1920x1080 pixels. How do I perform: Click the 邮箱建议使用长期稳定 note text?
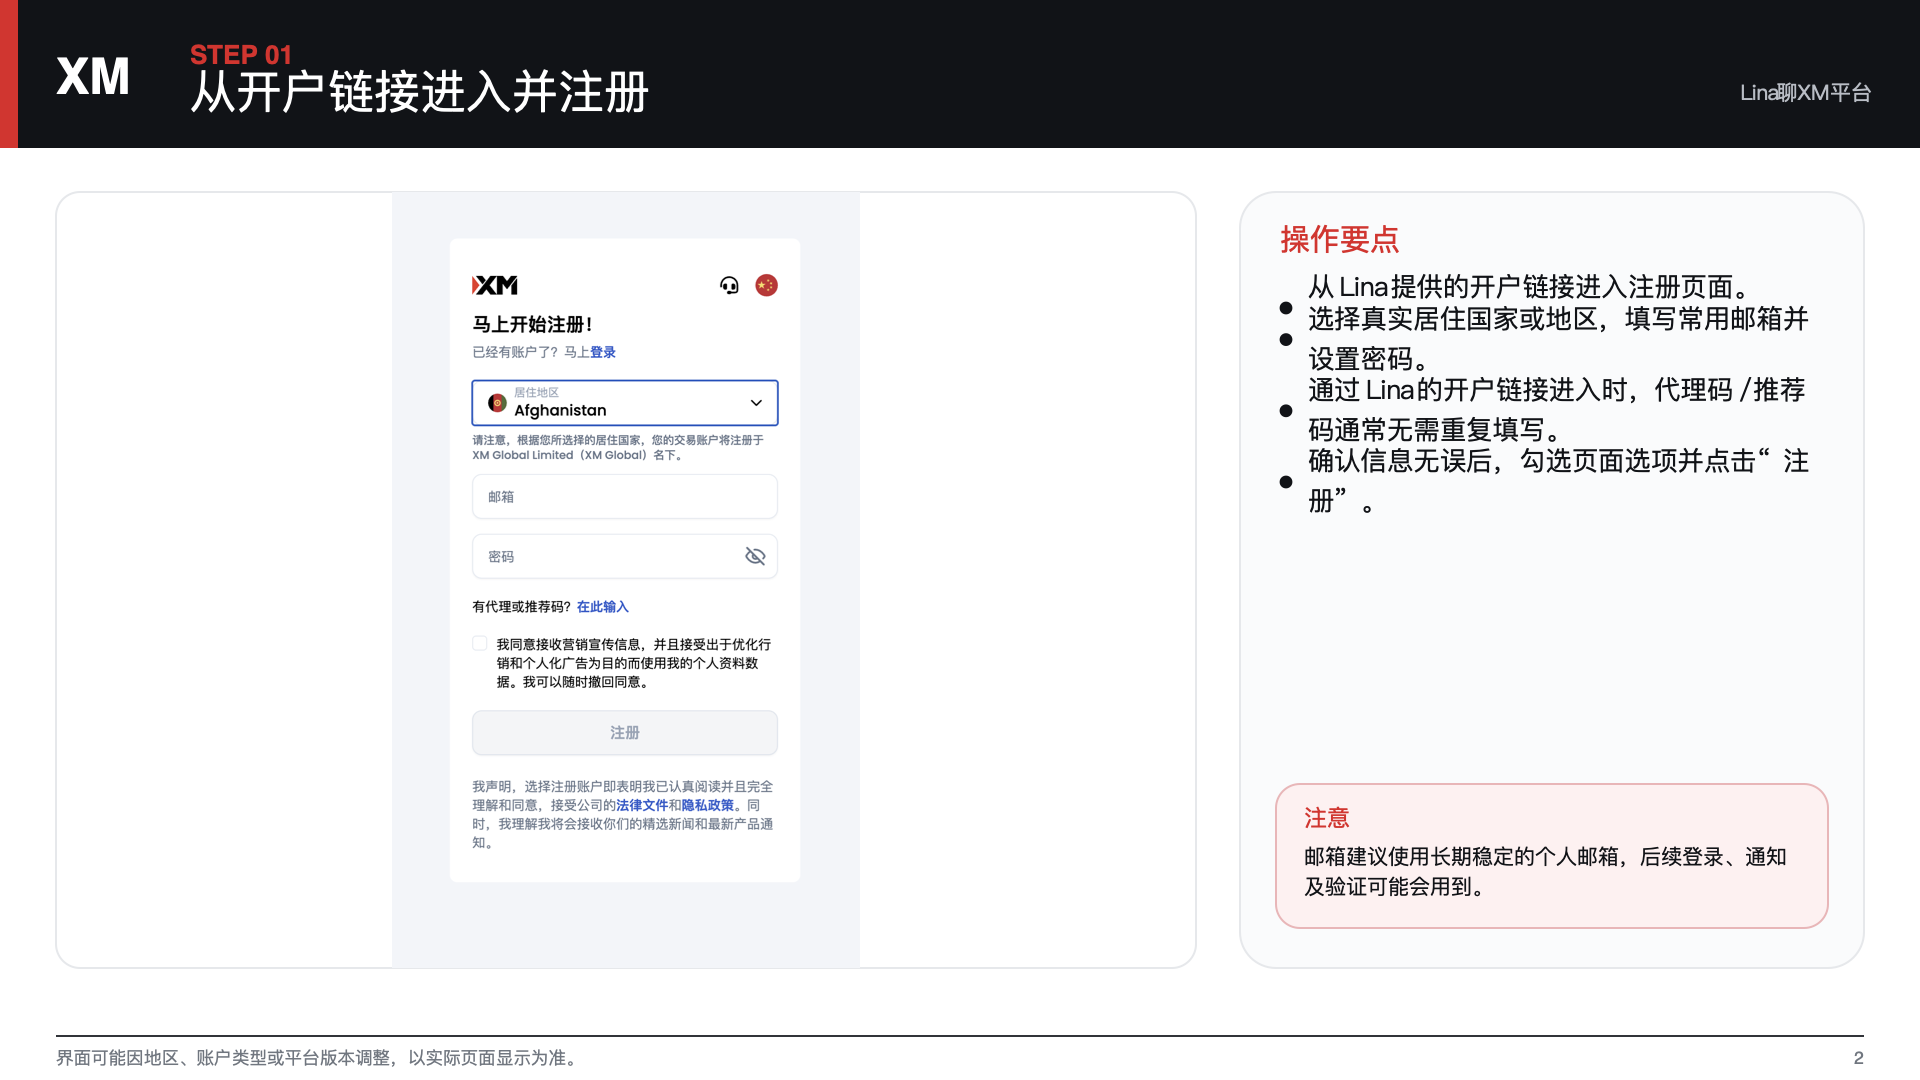click(x=1545, y=872)
